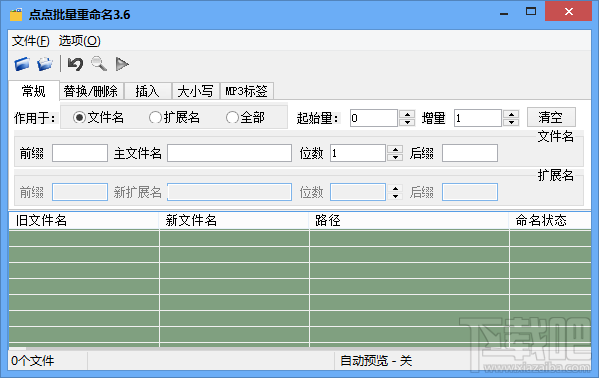Maximize the 点点批量重命名 window

(531, 12)
